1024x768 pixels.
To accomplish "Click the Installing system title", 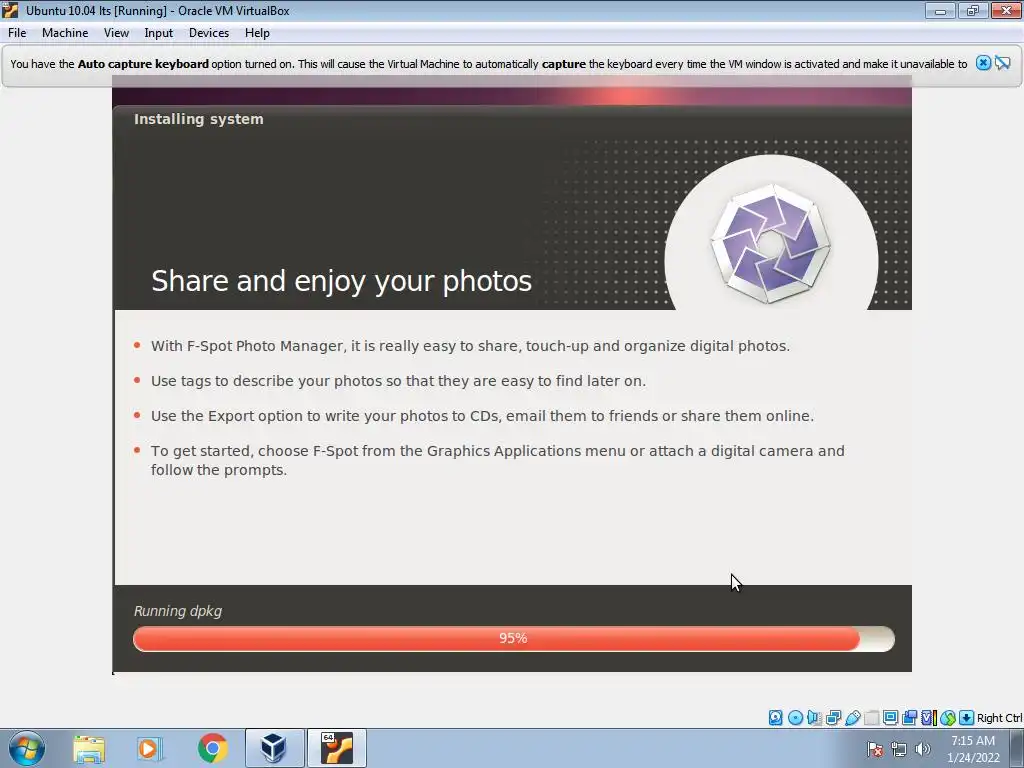I will click(199, 119).
